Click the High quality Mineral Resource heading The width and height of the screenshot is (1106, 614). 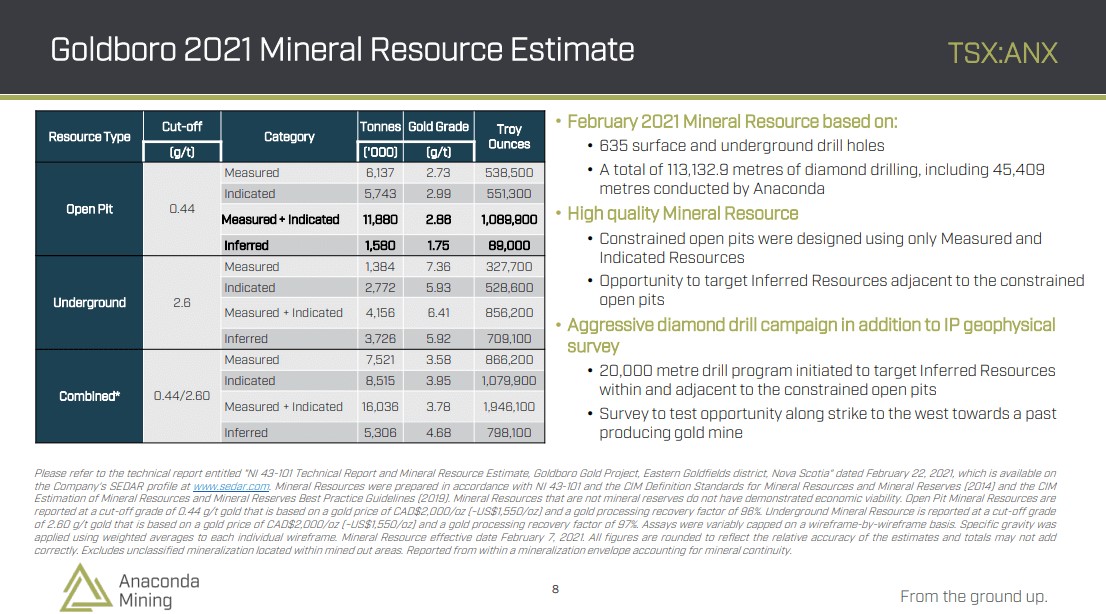pos(683,214)
